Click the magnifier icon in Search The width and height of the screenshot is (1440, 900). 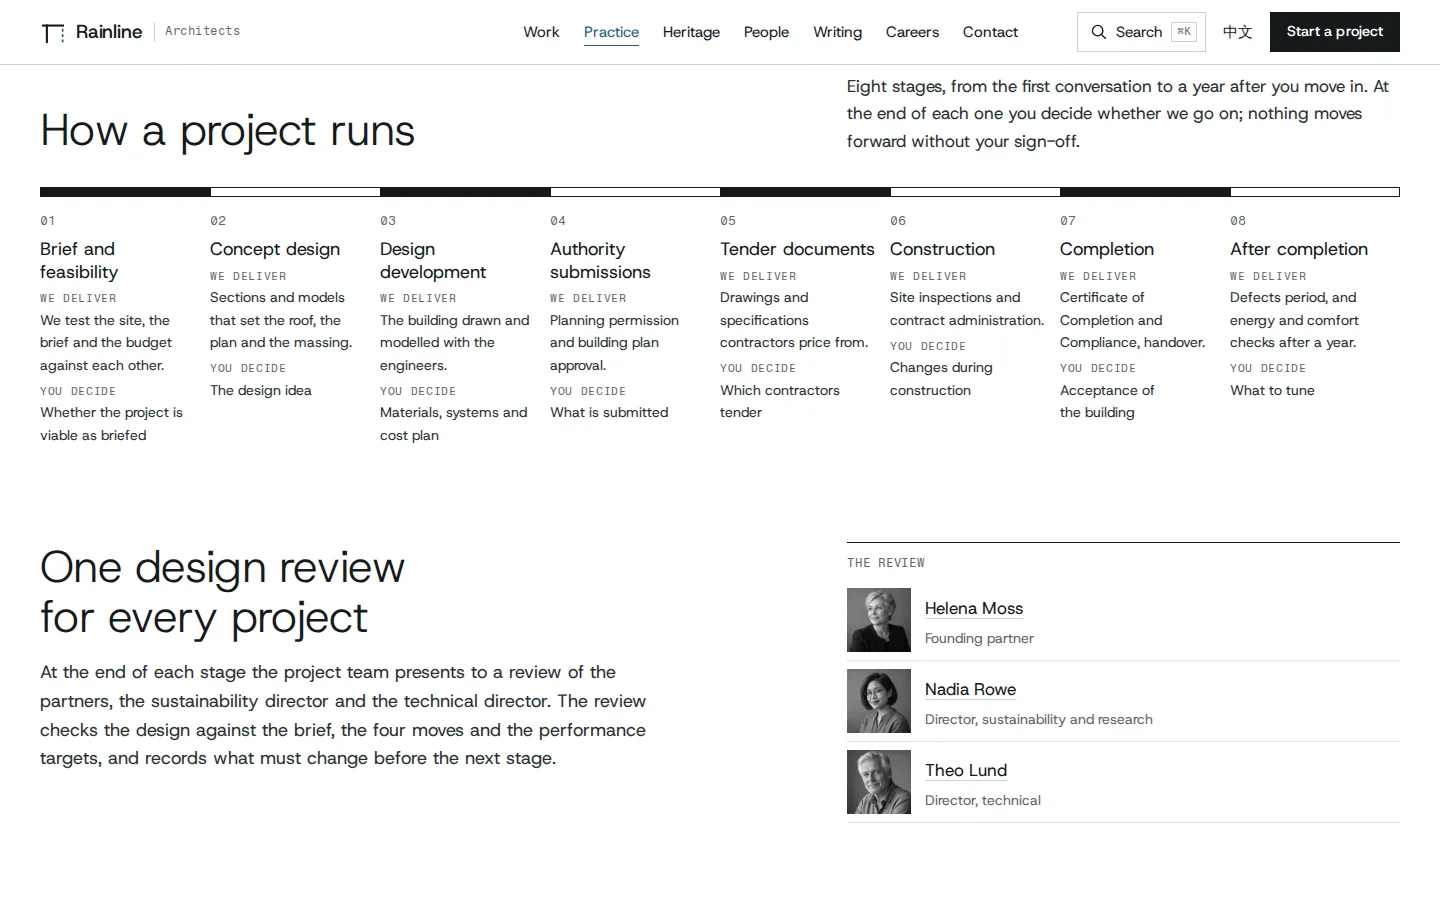click(1098, 32)
